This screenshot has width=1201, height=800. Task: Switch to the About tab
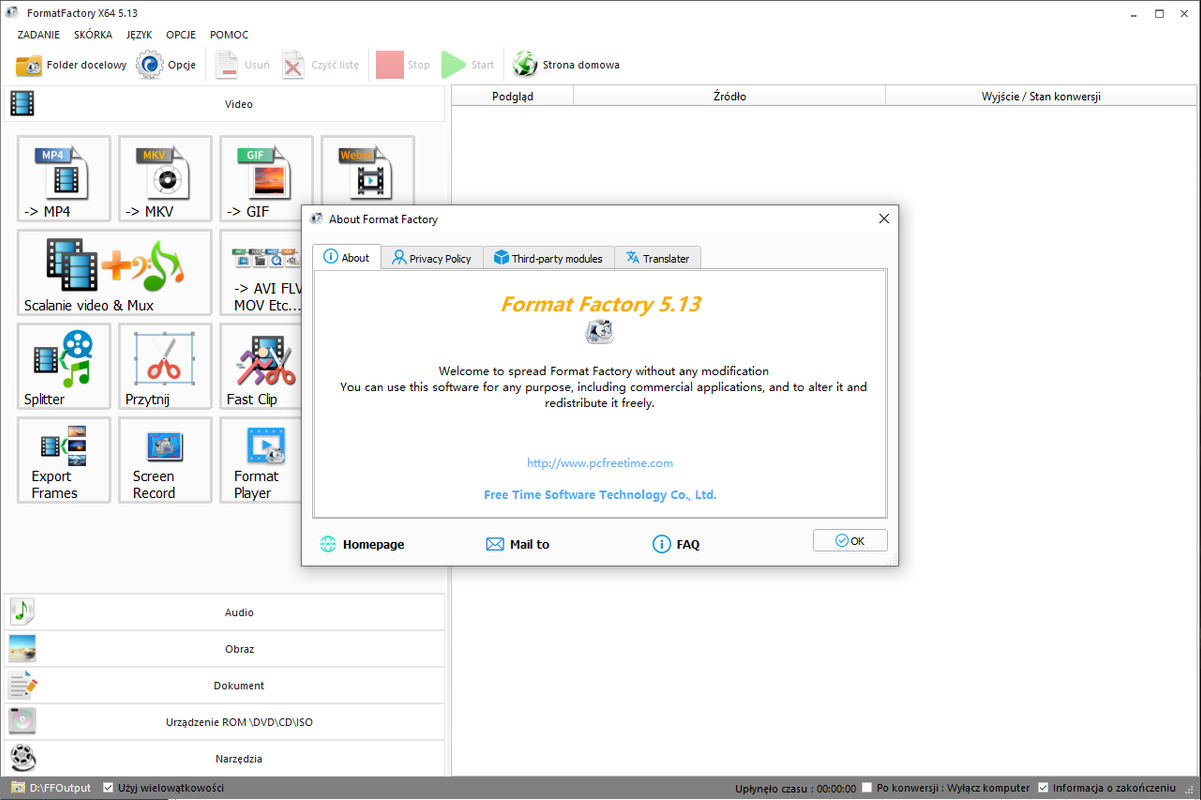346,257
